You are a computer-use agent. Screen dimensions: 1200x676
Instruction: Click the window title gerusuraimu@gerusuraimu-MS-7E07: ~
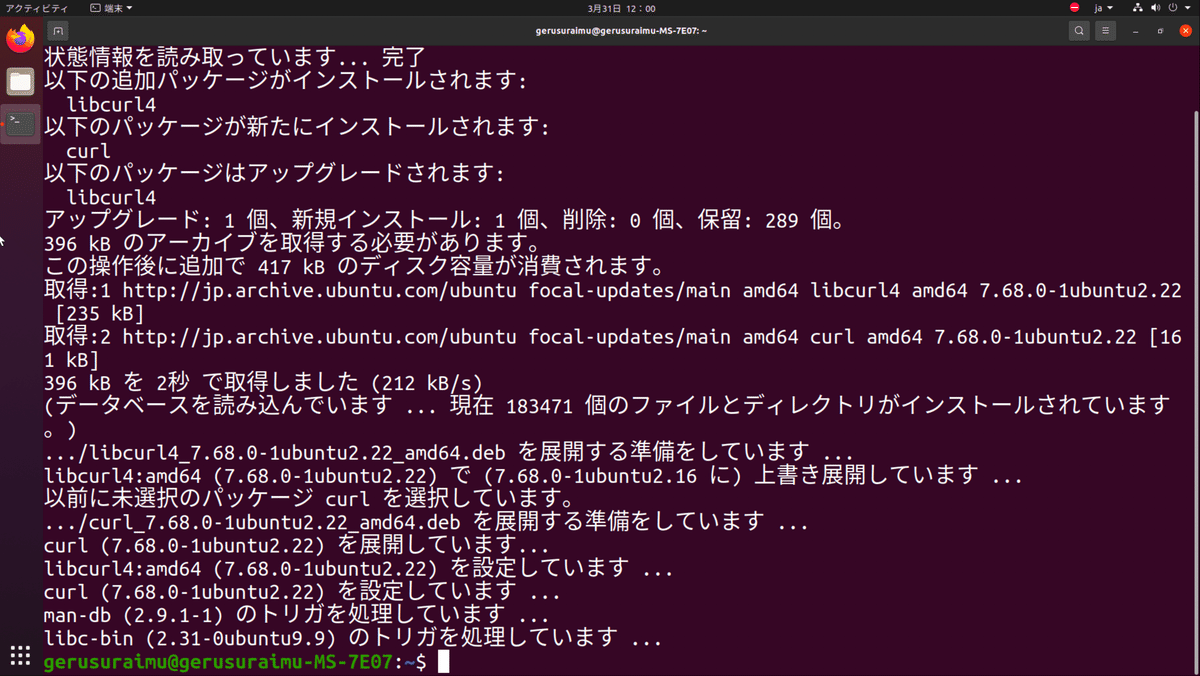pos(623,31)
